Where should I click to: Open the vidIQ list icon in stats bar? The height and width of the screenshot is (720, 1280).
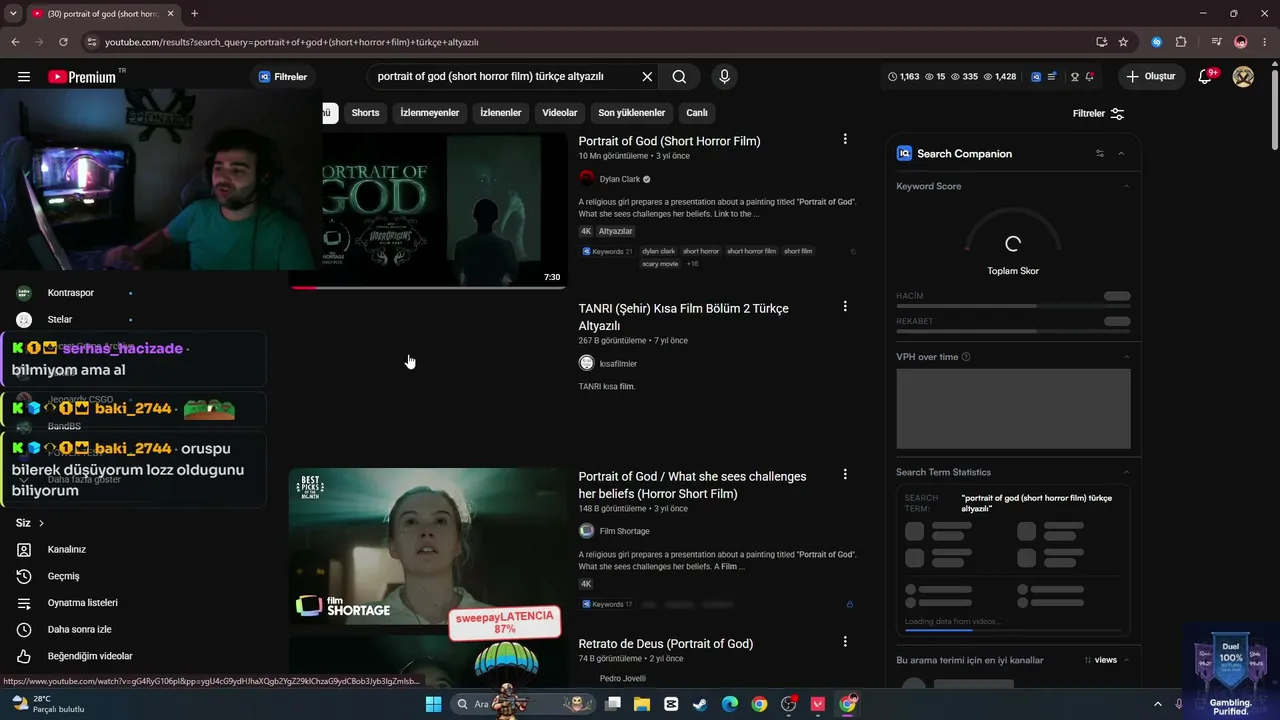pyautogui.click(x=1052, y=77)
